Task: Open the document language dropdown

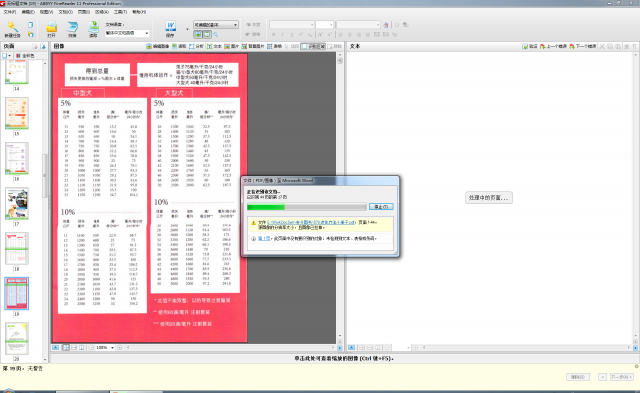Action: point(127,33)
